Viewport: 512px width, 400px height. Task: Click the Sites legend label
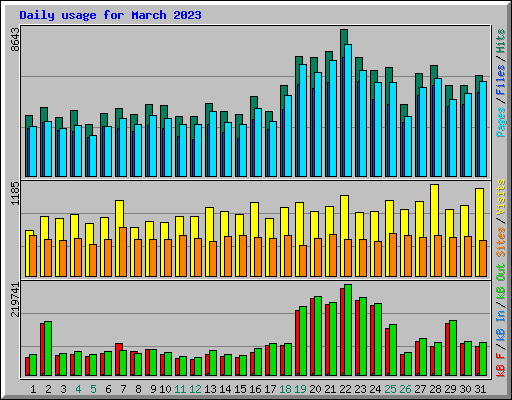(x=500, y=242)
